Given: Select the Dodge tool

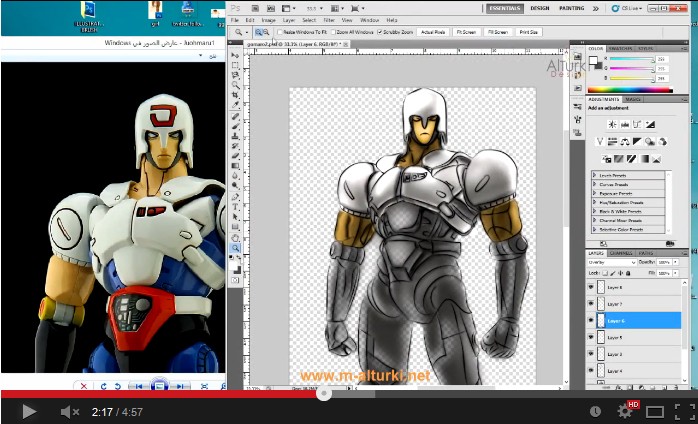Looking at the screenshot, I should 235,185.
